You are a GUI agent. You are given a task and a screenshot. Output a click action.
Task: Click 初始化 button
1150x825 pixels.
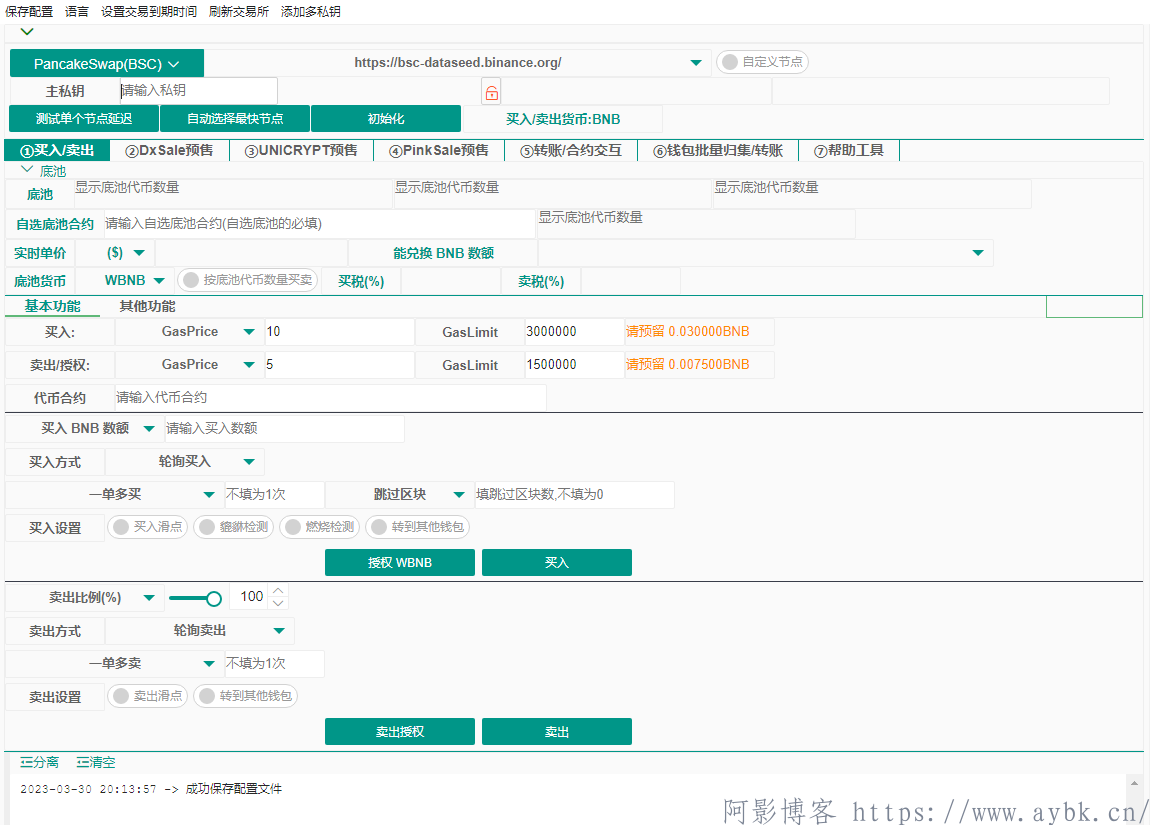click(x=386, y=118)
